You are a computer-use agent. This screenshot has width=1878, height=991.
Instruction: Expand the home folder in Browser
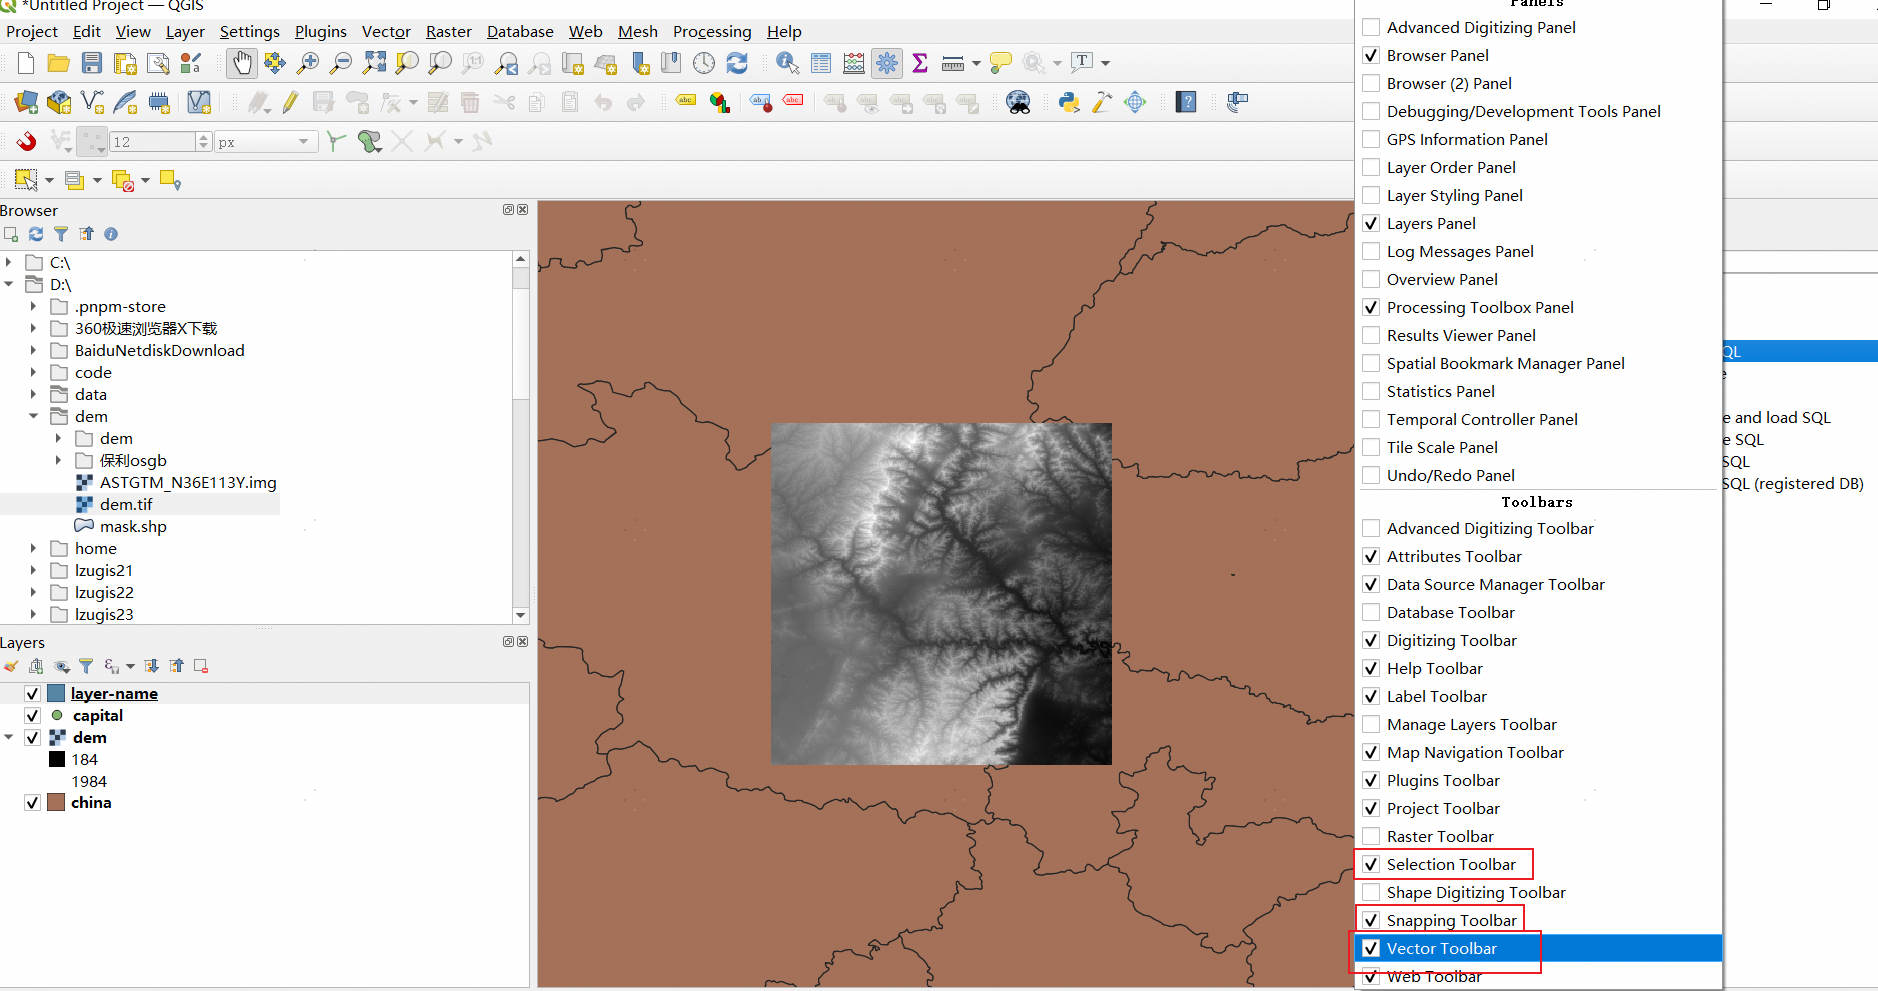click(33, 548)
